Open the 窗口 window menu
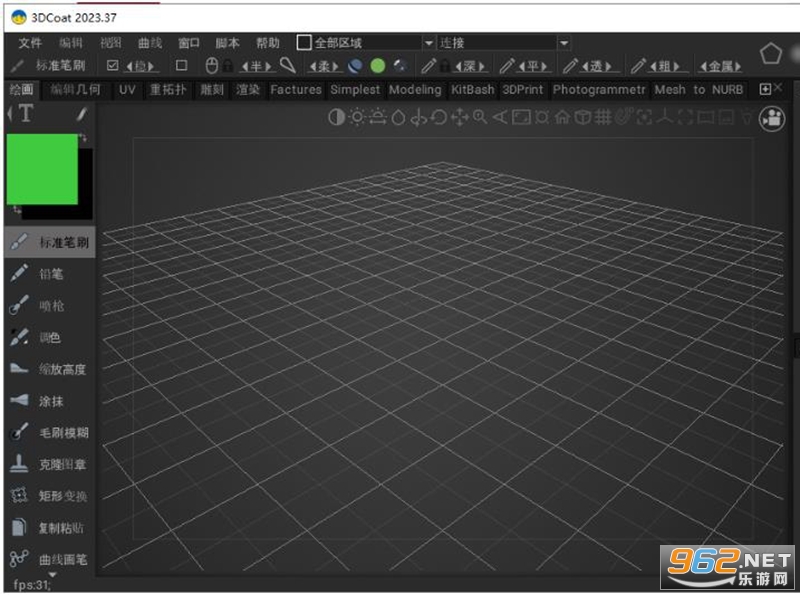The width and height of the screenshot is (800, 595). (x=189, y=43)
